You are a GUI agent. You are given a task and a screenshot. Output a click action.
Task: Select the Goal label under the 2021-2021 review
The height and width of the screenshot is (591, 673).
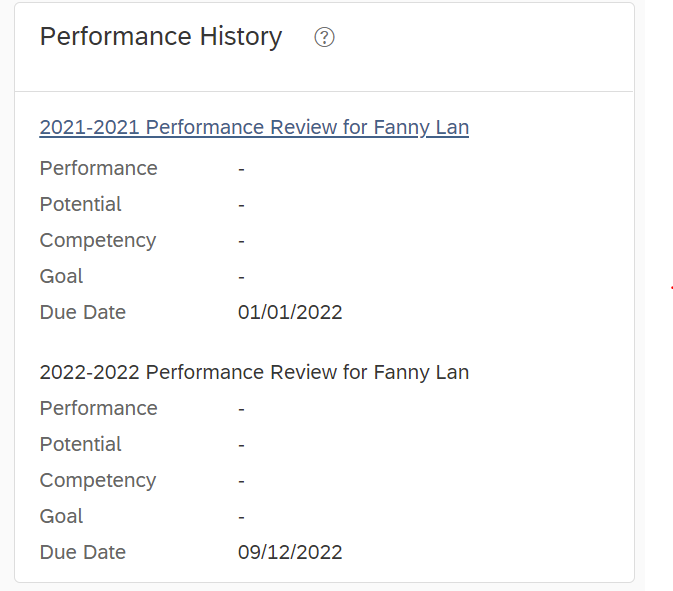coord(61,276)
